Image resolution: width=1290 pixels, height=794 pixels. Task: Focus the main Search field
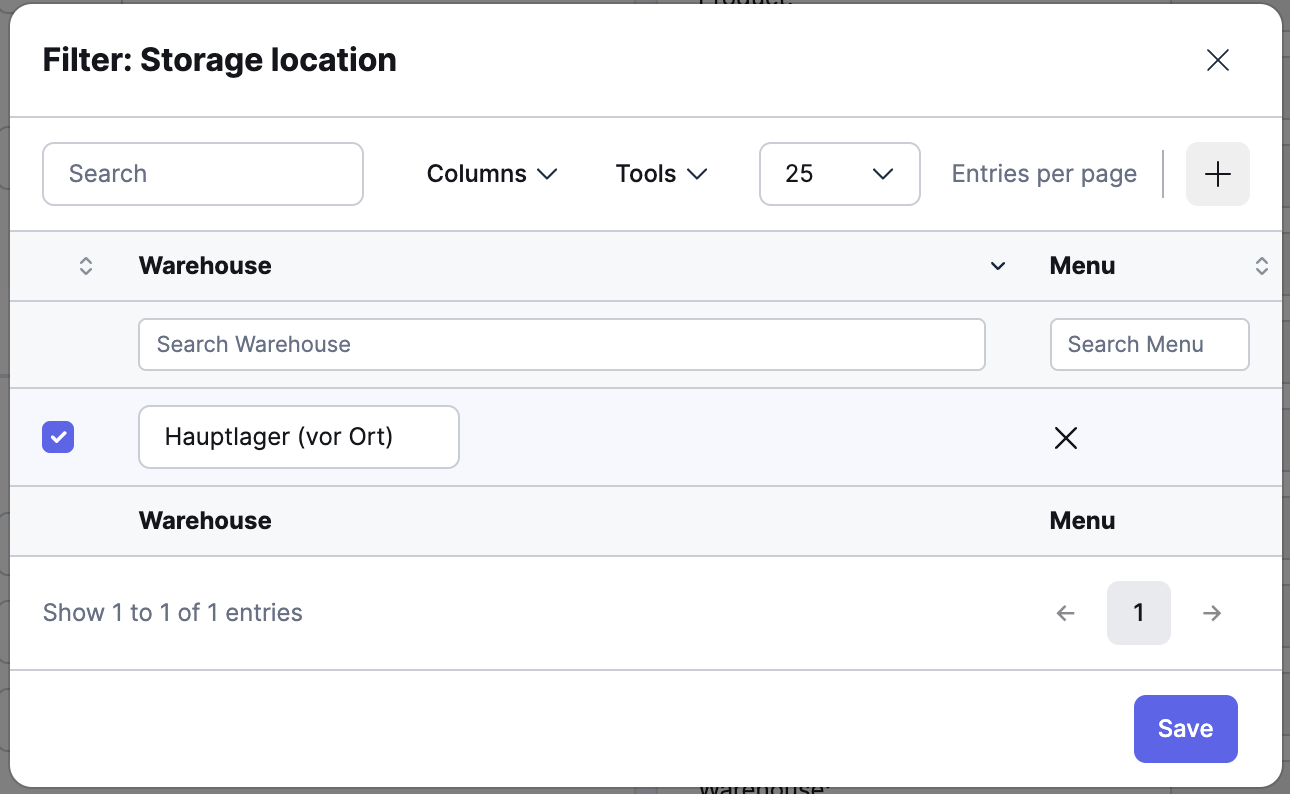[202, 174]
